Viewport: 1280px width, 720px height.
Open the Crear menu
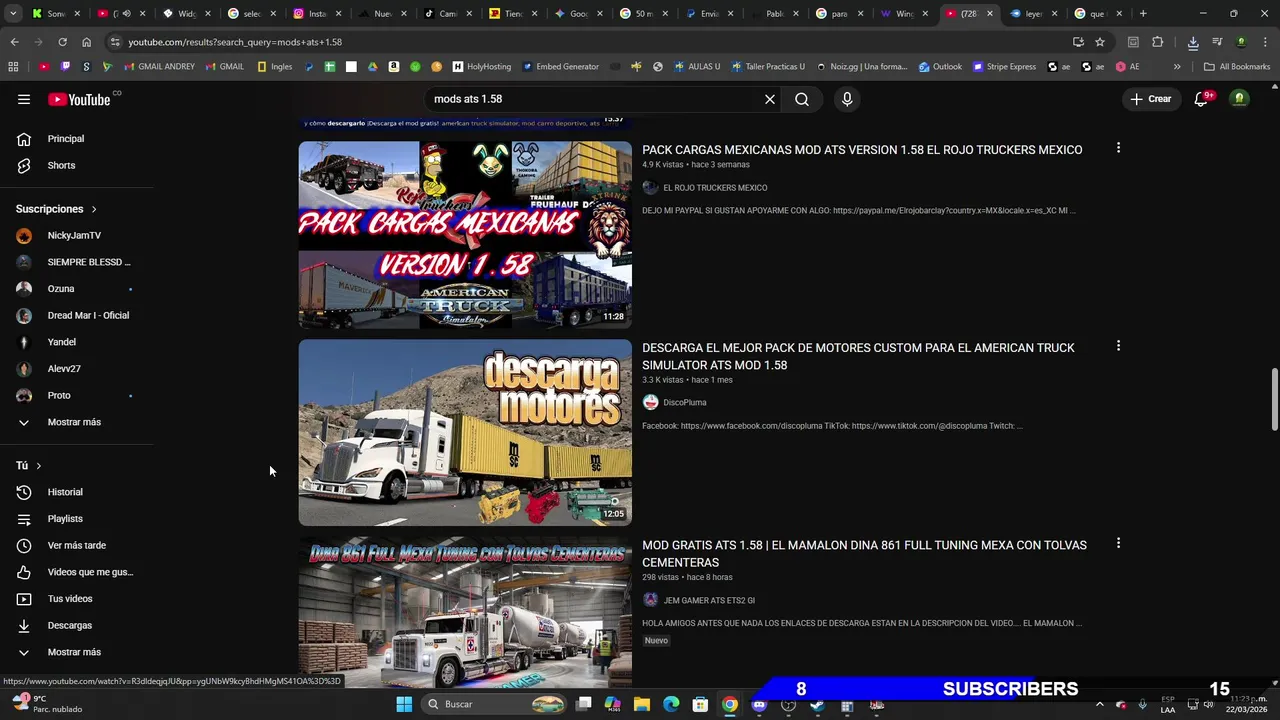point(1151,99)
